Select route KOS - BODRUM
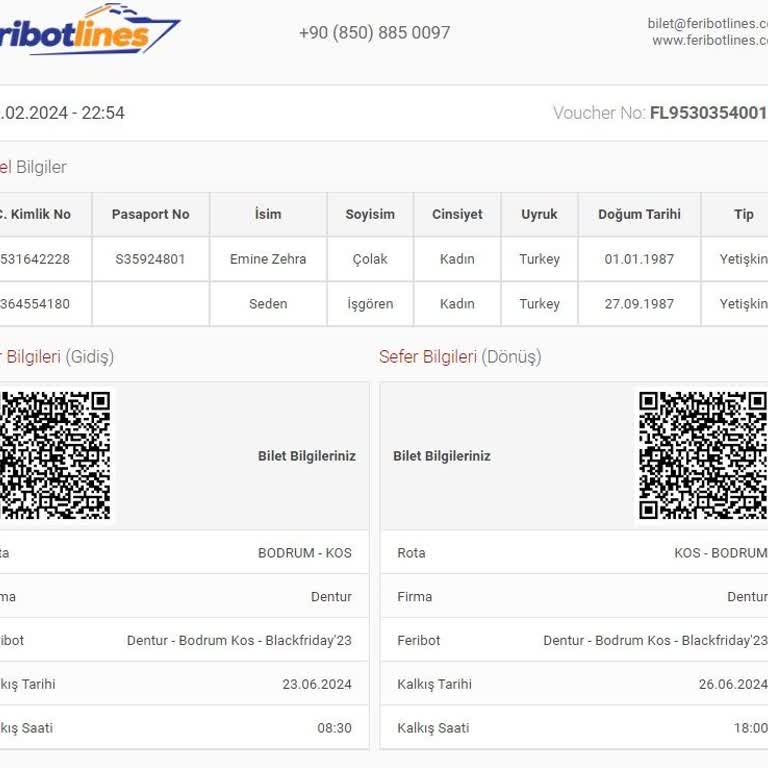The height and width of the screenshot is (768, 768). coord(720,553)
